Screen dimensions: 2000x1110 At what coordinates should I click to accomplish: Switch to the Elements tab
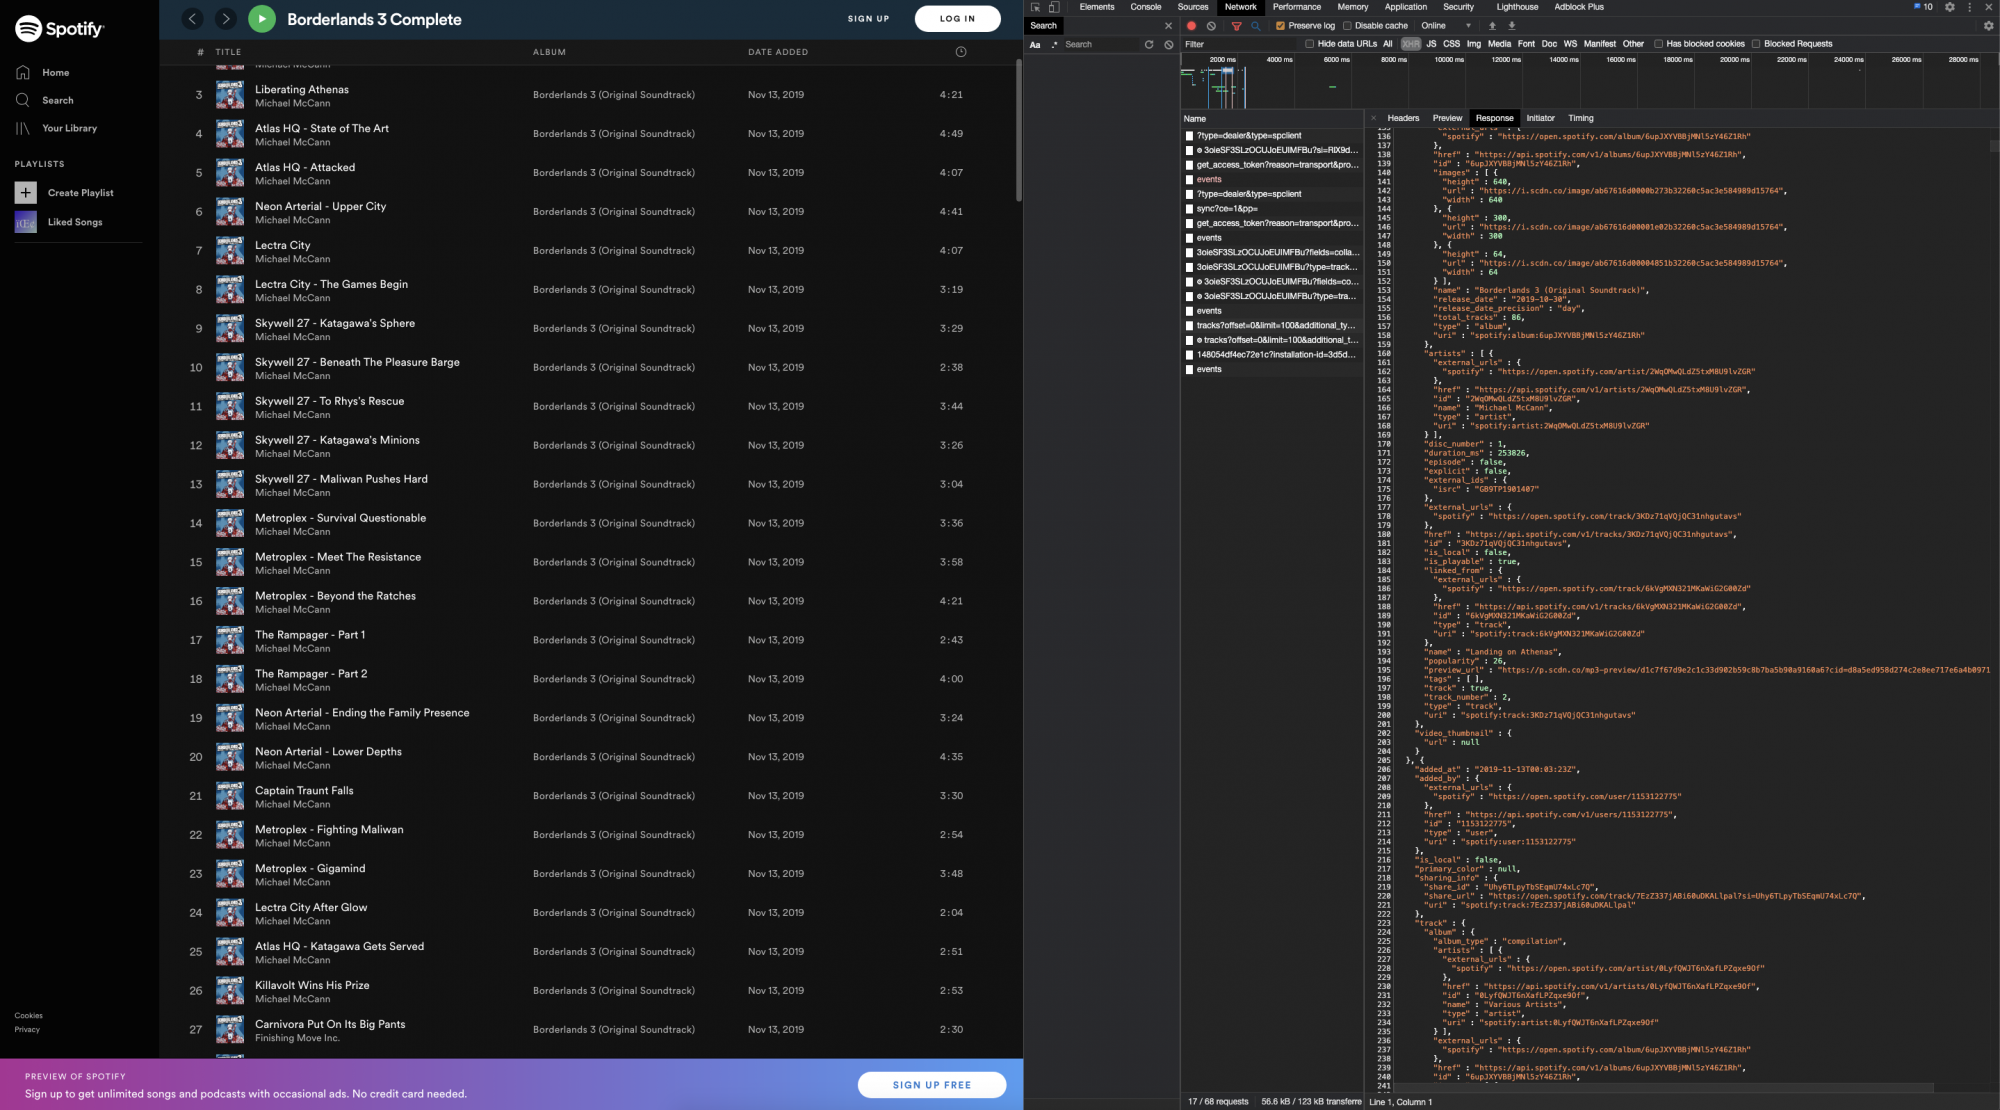click(1096, 7)
